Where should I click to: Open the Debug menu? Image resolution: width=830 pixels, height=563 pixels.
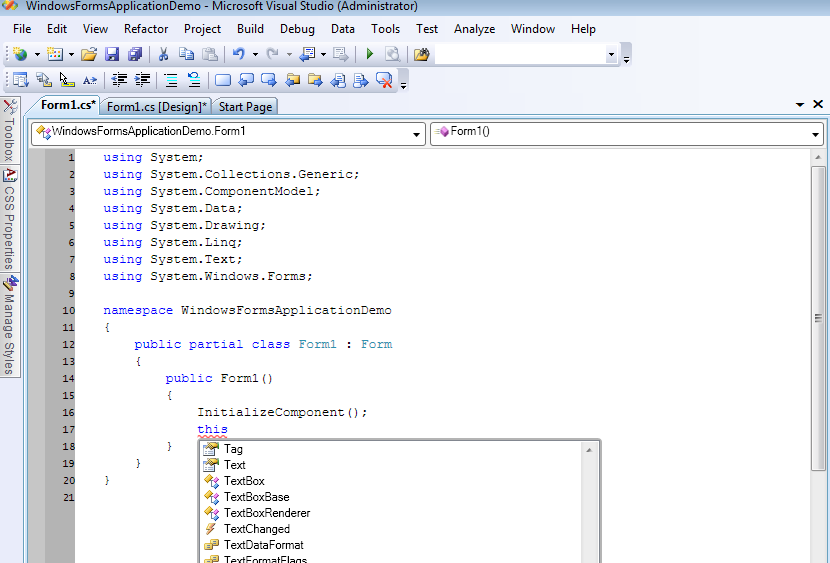[297, 29]
